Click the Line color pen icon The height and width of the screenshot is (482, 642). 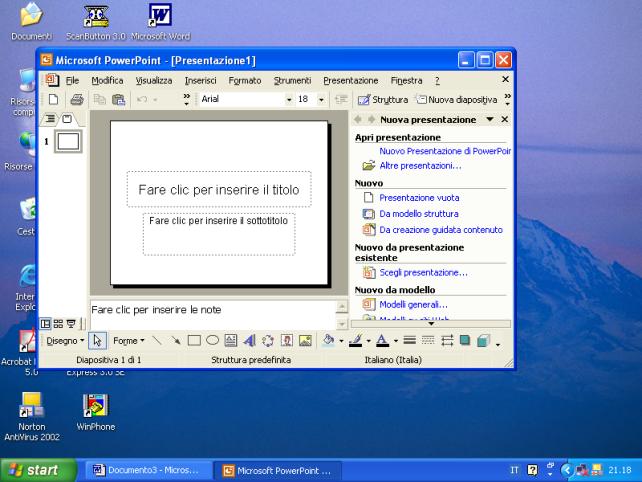point(355,340)
